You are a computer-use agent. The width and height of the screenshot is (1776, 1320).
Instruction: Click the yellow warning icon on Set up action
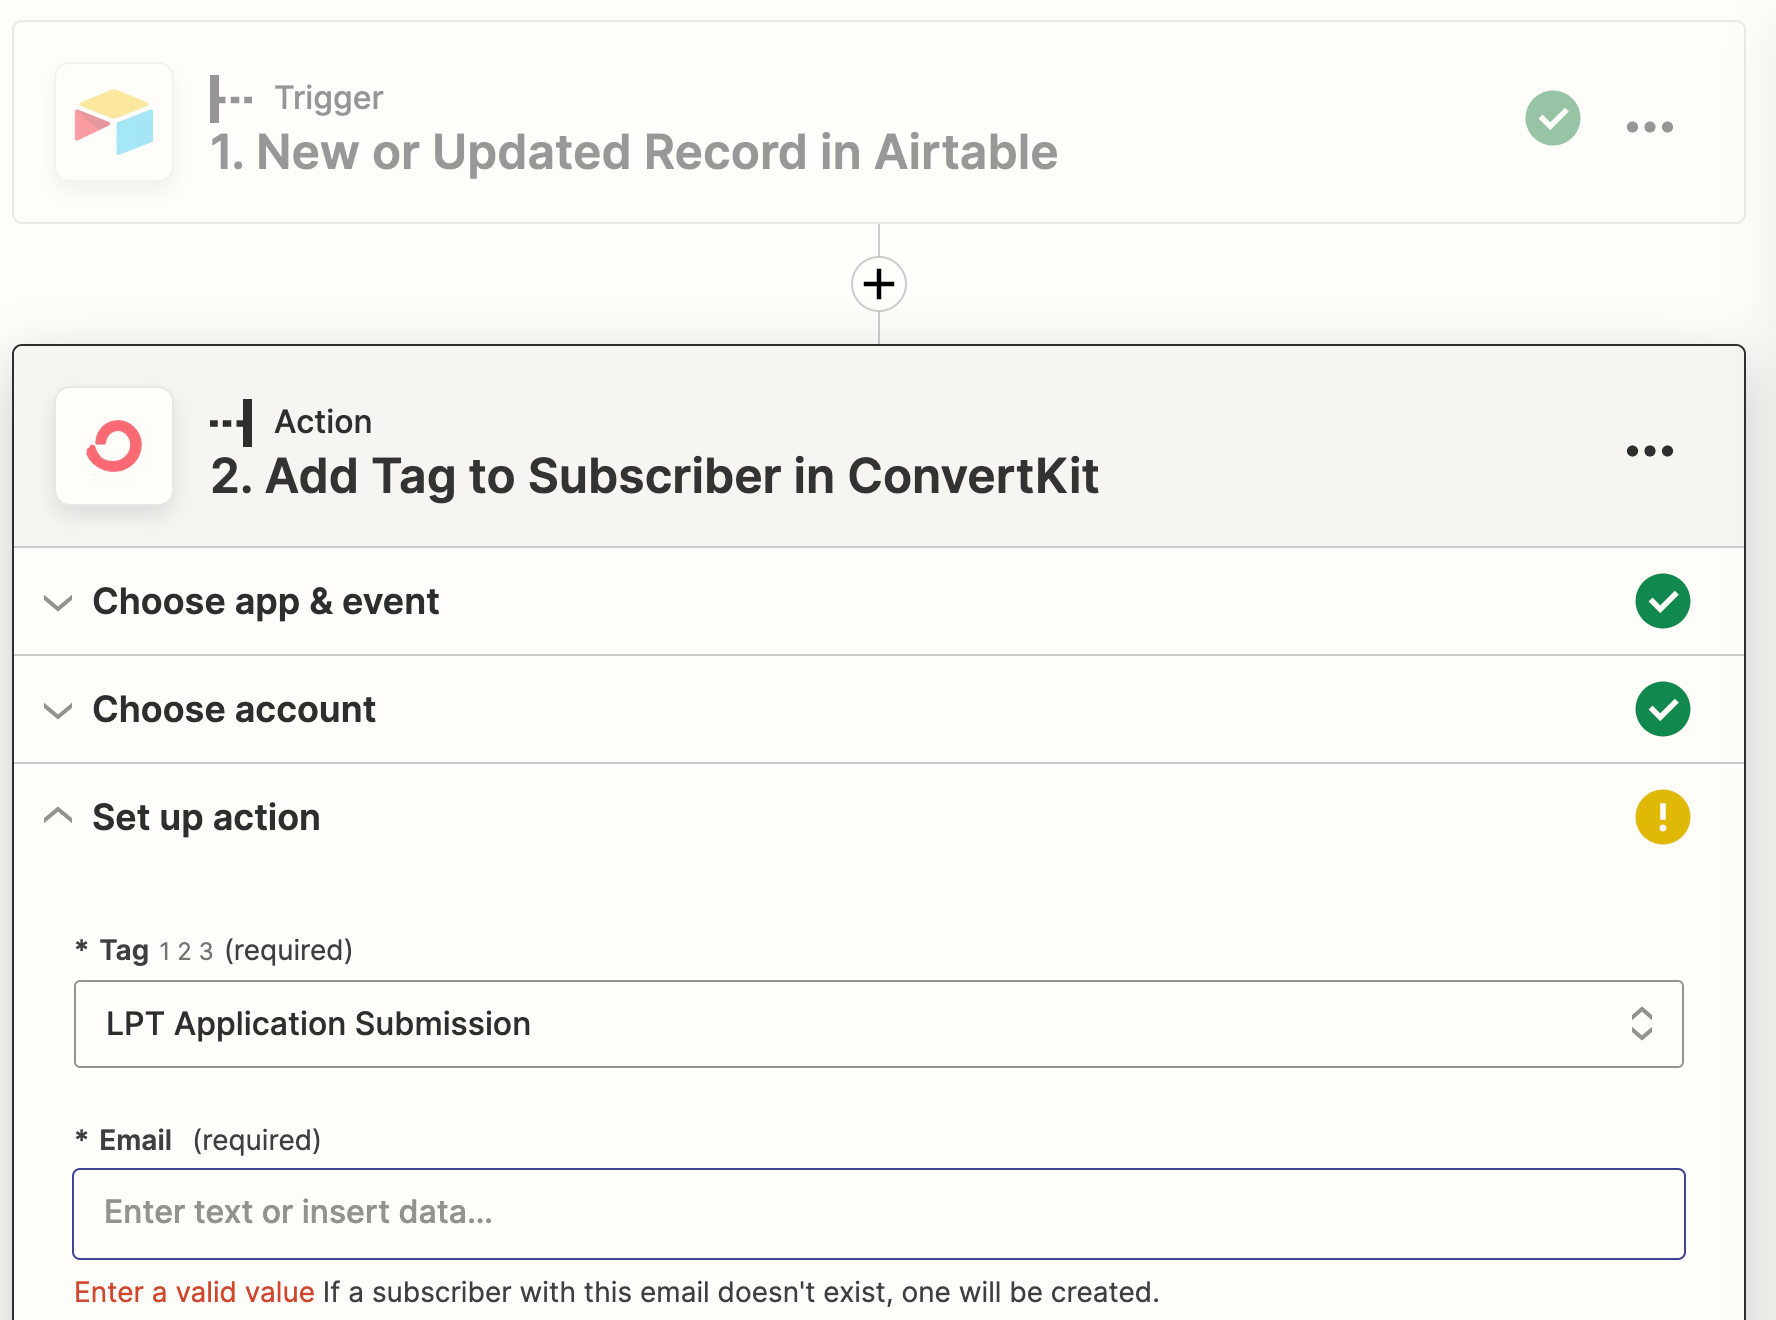point(1663,817)
